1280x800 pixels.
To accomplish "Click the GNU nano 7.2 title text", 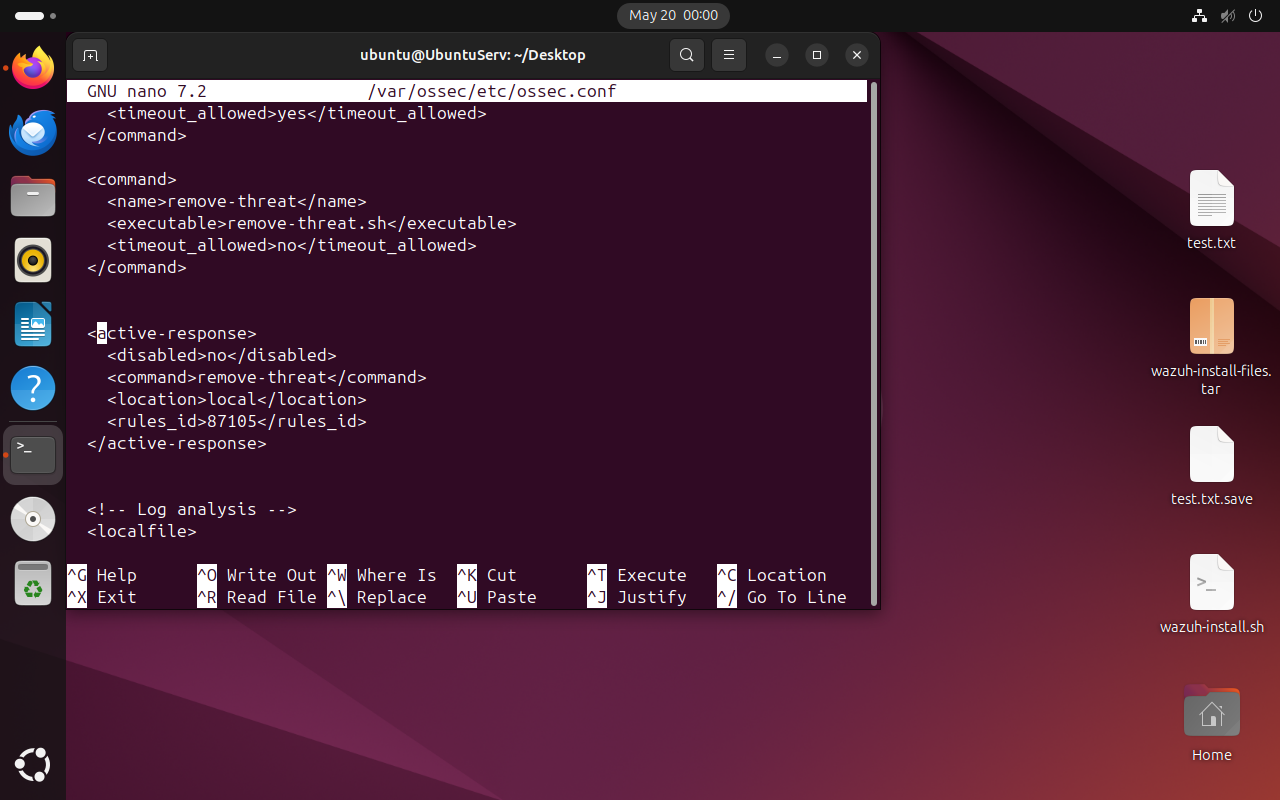I will tap(147, 91).
